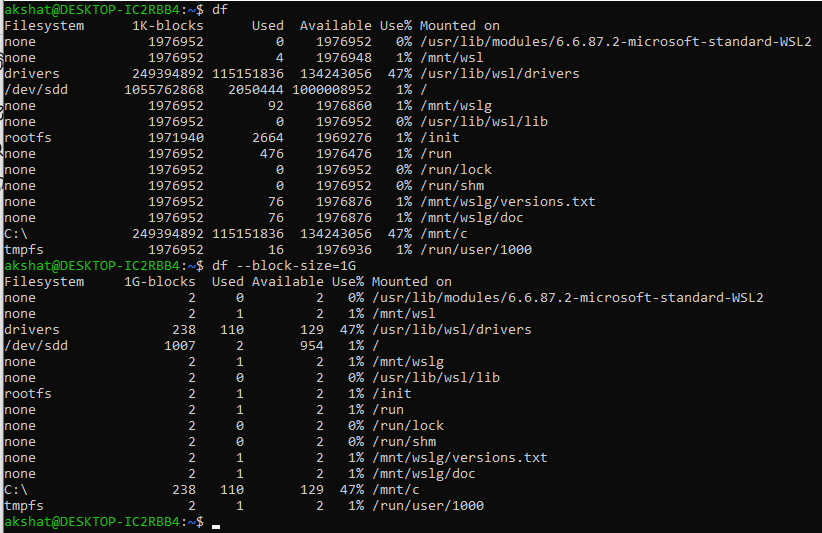Click the /dev/sdd entry in the first table
The height and width of the screenshot is (533, 822).
[x=36, y=90]
